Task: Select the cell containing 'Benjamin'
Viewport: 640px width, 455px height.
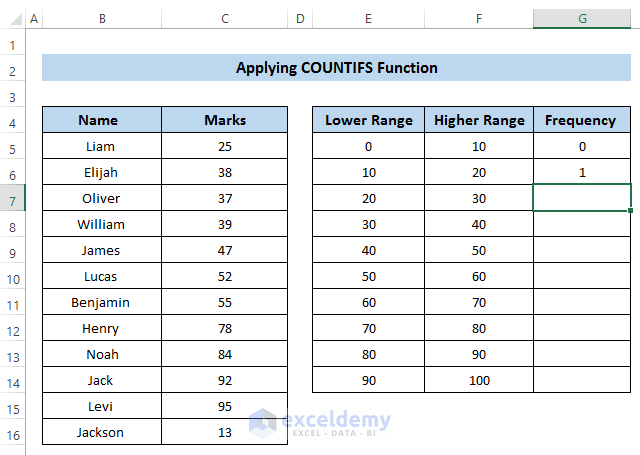Action: (102, 302)
